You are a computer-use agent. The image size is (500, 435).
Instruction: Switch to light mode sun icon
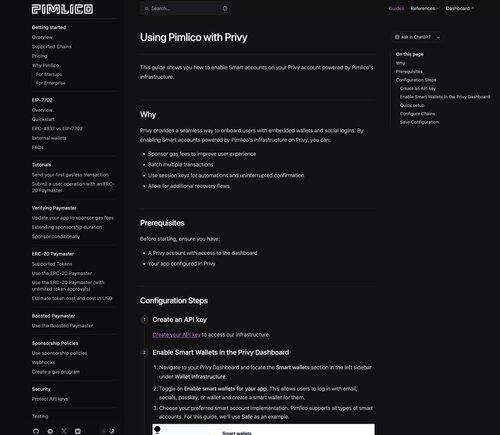coord(104,431)
